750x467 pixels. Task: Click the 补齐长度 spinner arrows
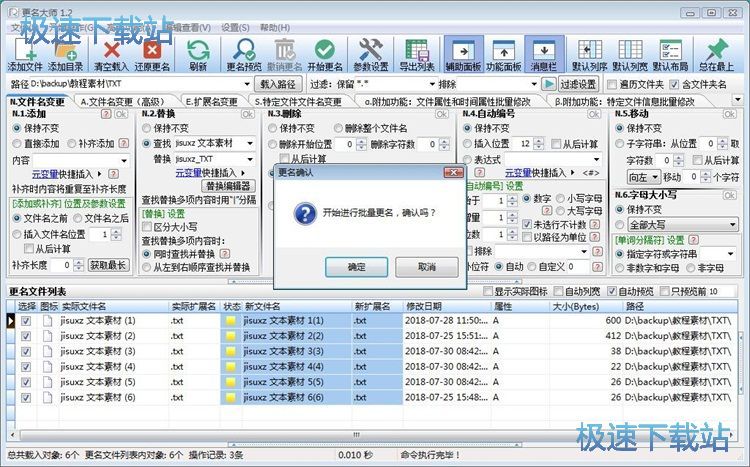[x=79, y=265]
